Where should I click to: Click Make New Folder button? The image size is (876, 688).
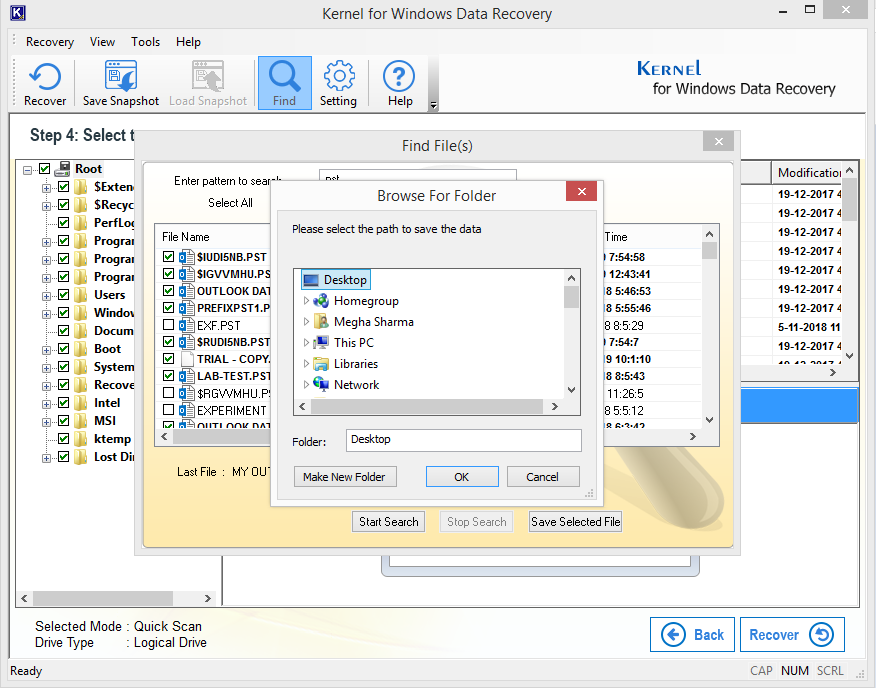345,477
